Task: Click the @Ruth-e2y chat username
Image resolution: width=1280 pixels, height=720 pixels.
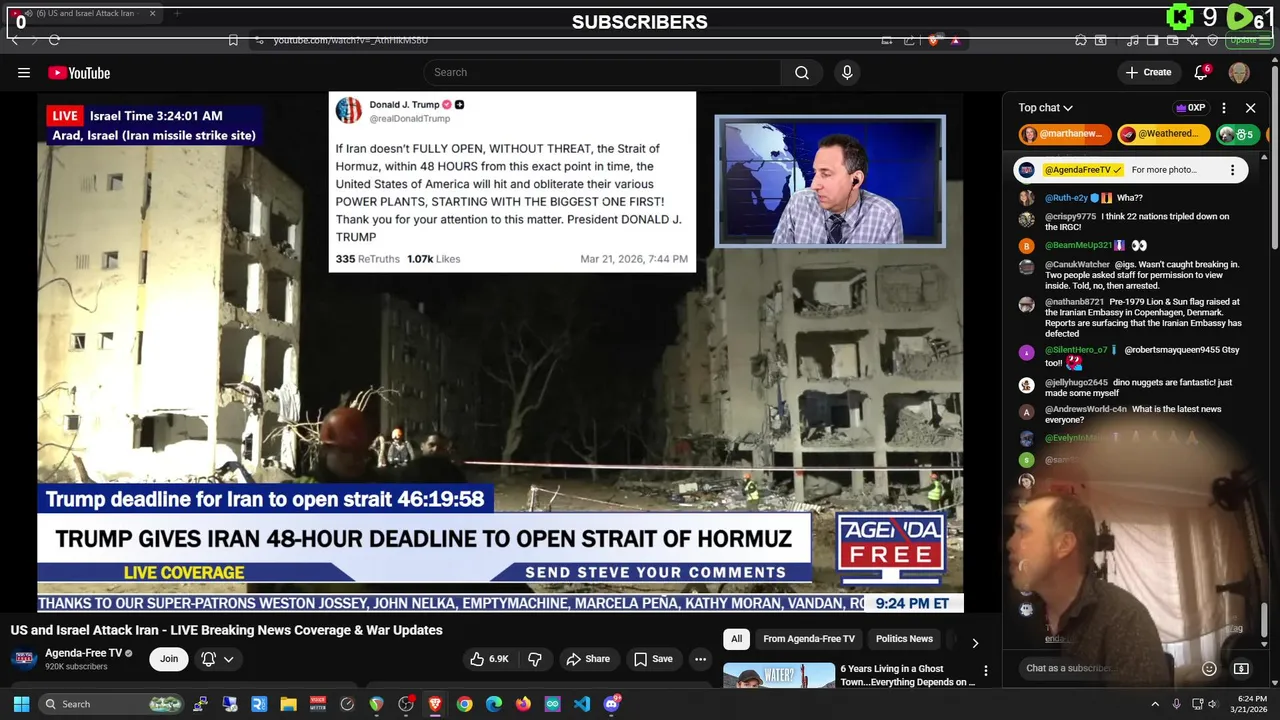Action: (1066, 198)
